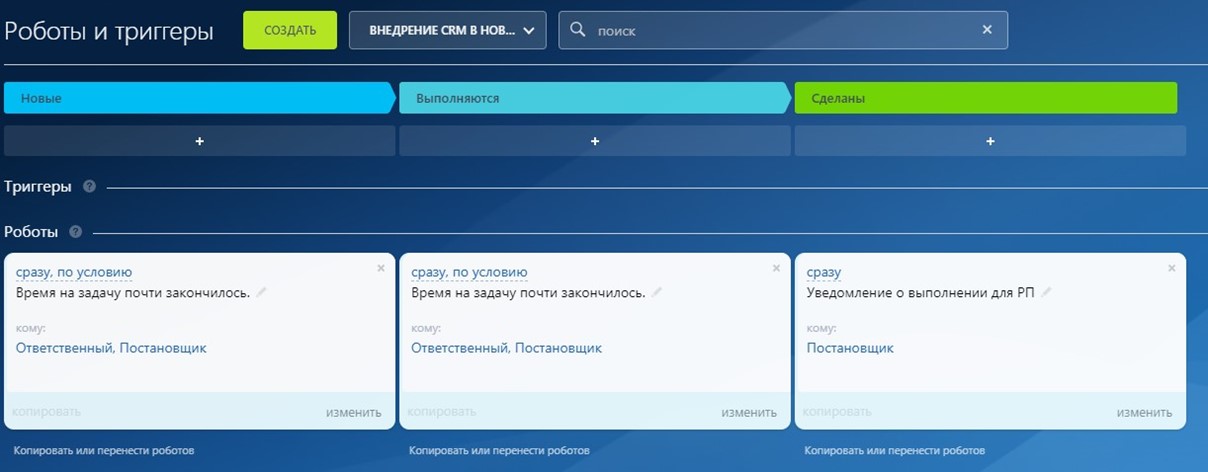Edit robot name pencil in the Новые card
The height and width of the screenshot is (472, 1208).
coord(262,293)
